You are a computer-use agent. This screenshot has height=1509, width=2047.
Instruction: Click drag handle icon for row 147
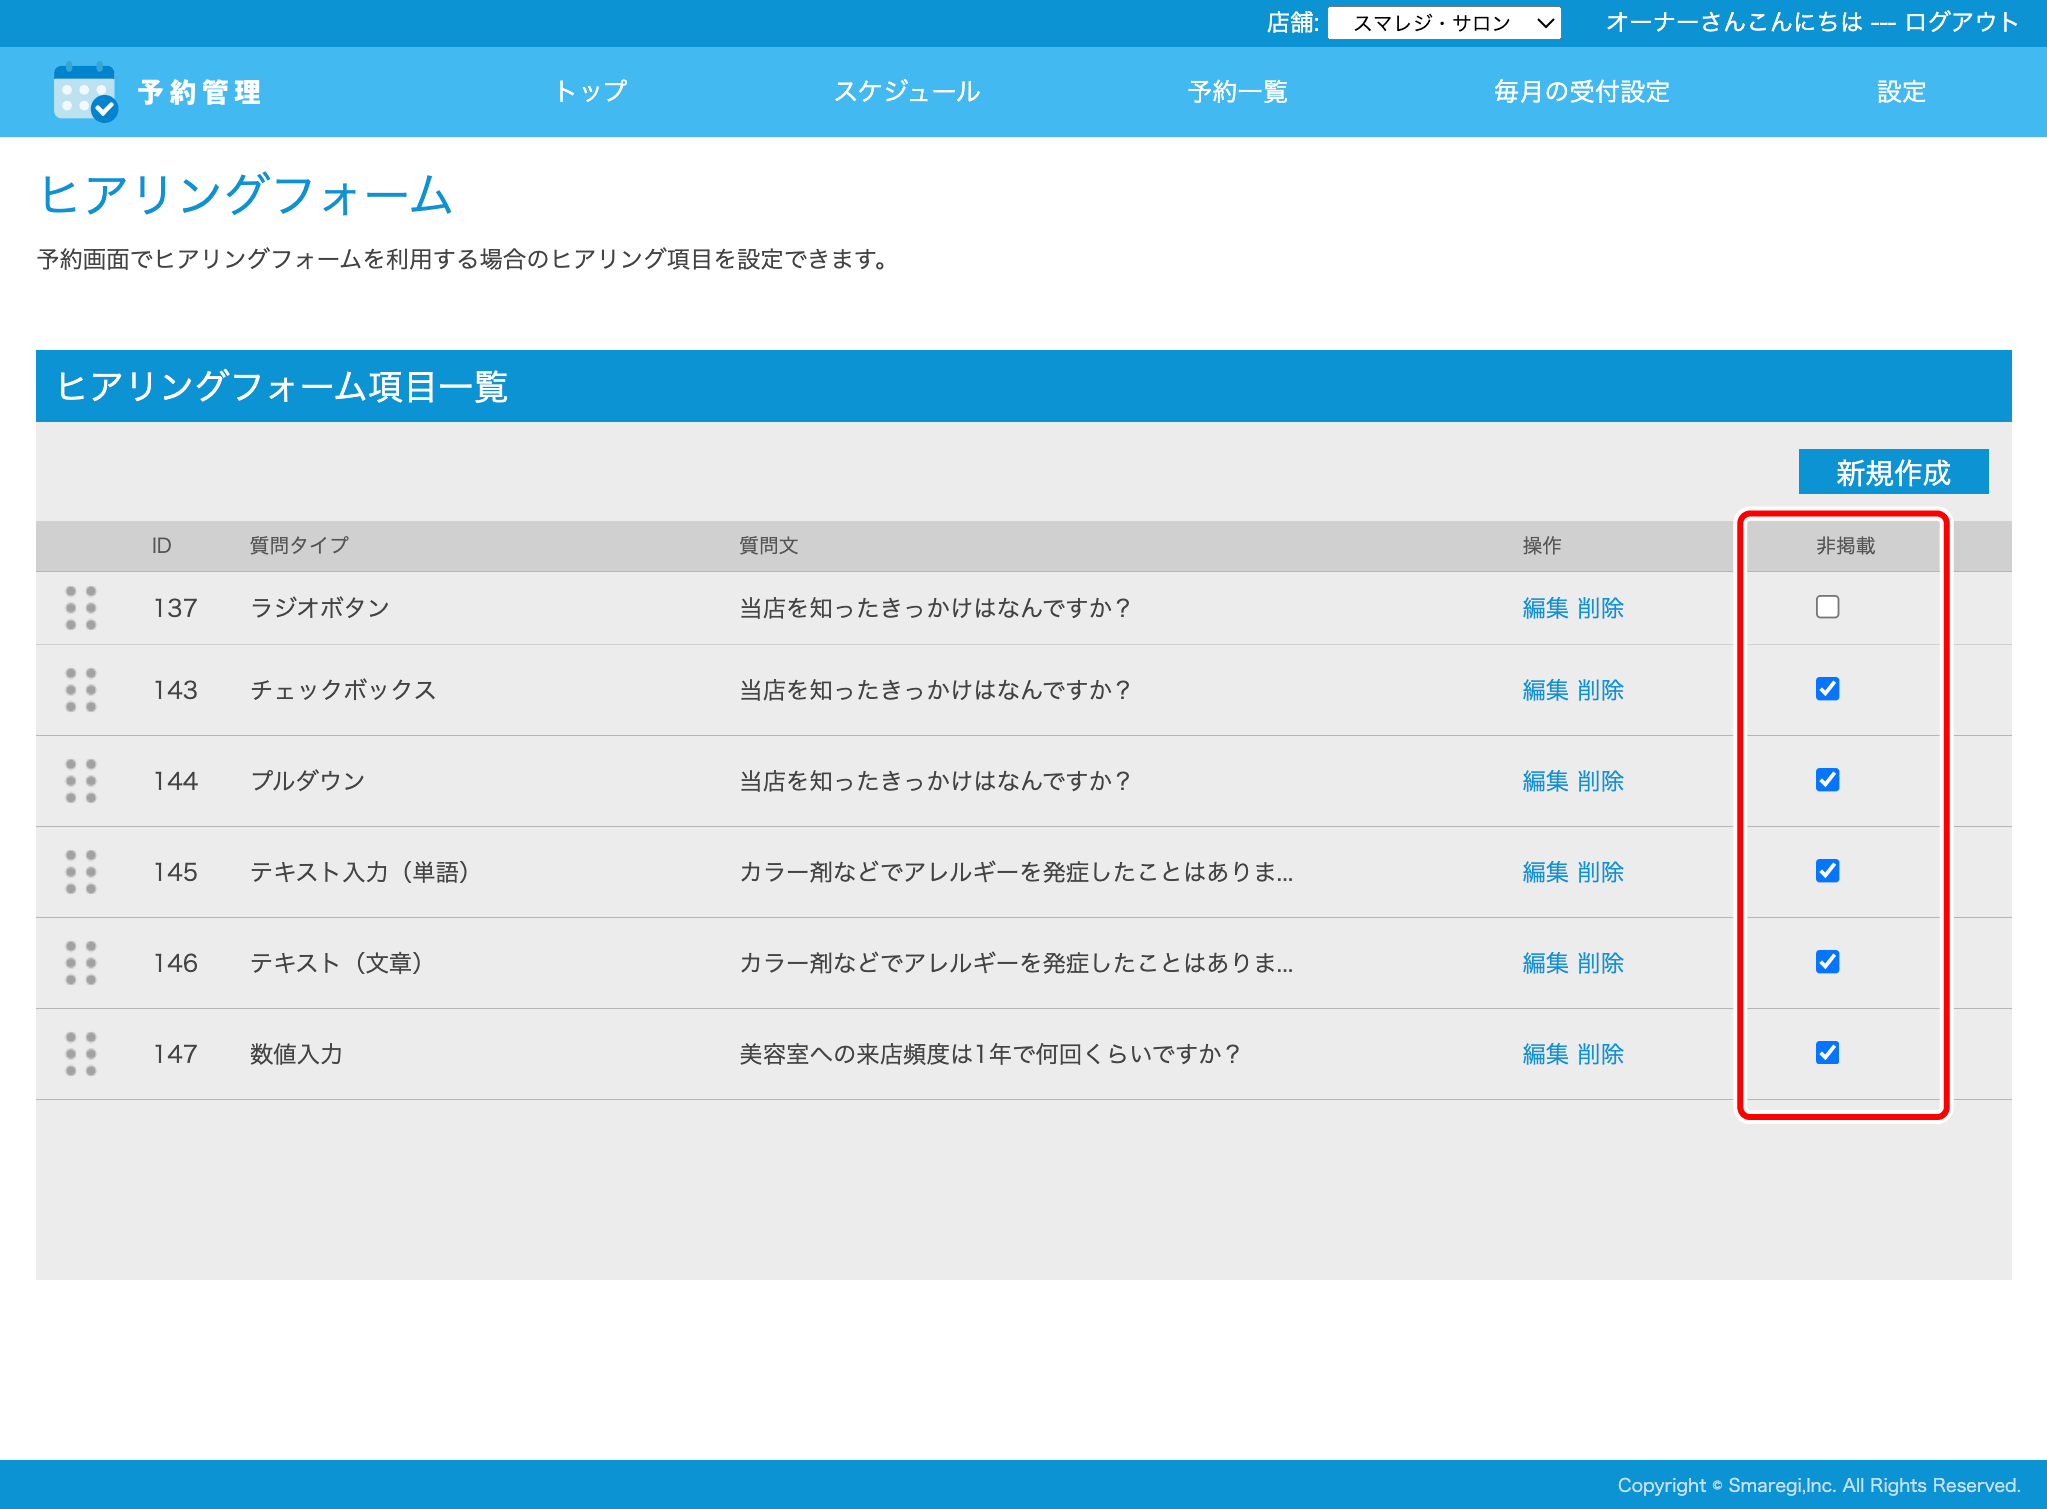tap(81, 1054)
